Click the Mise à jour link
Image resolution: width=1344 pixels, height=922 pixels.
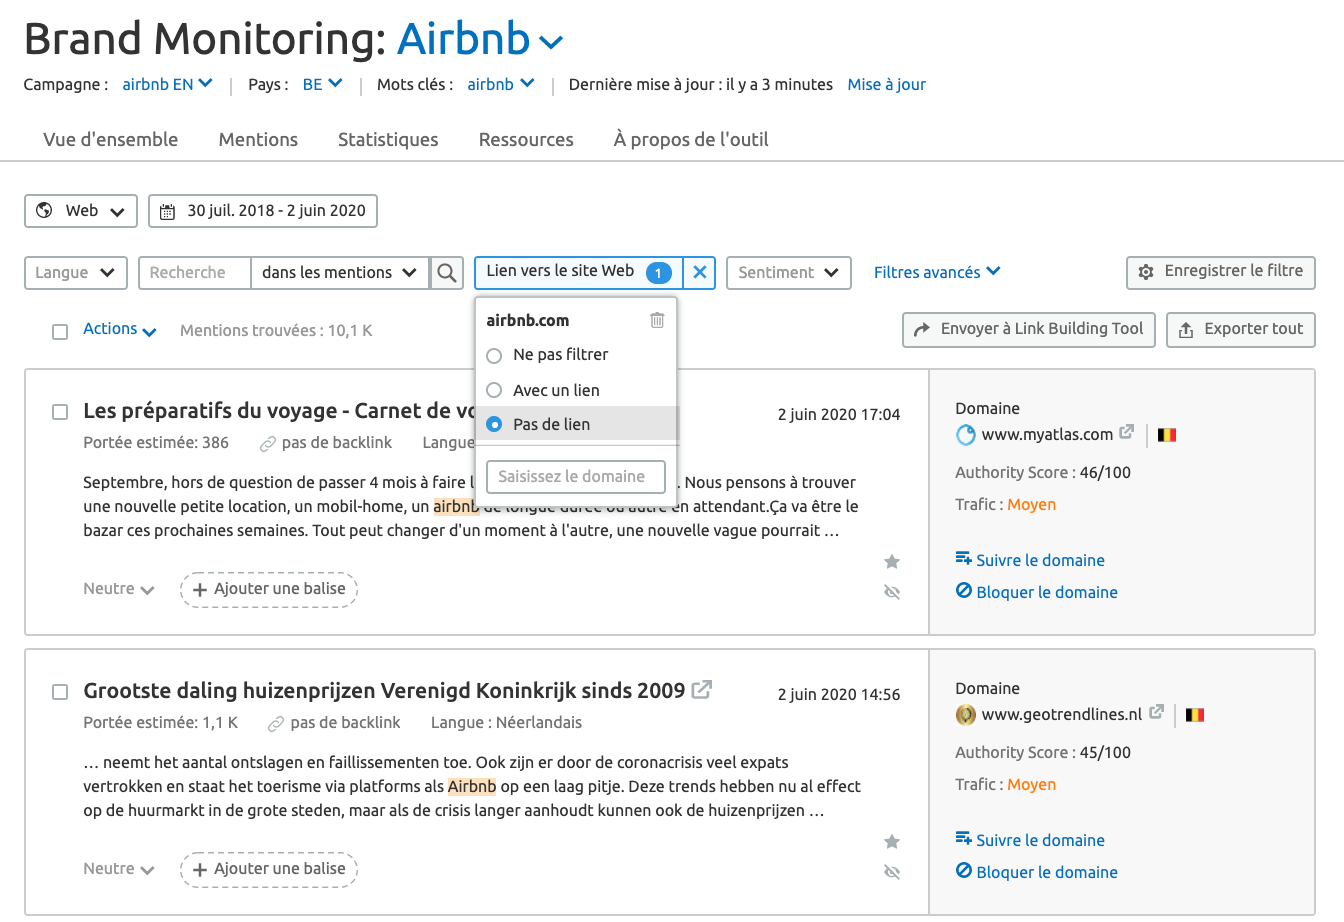point(886,85)
